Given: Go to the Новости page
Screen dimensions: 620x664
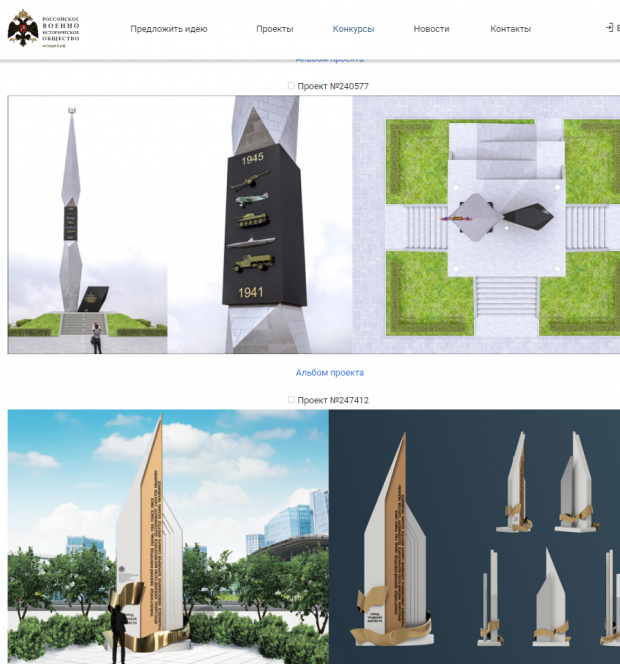Looking at the screenshot, I should (x=431, y=29).
